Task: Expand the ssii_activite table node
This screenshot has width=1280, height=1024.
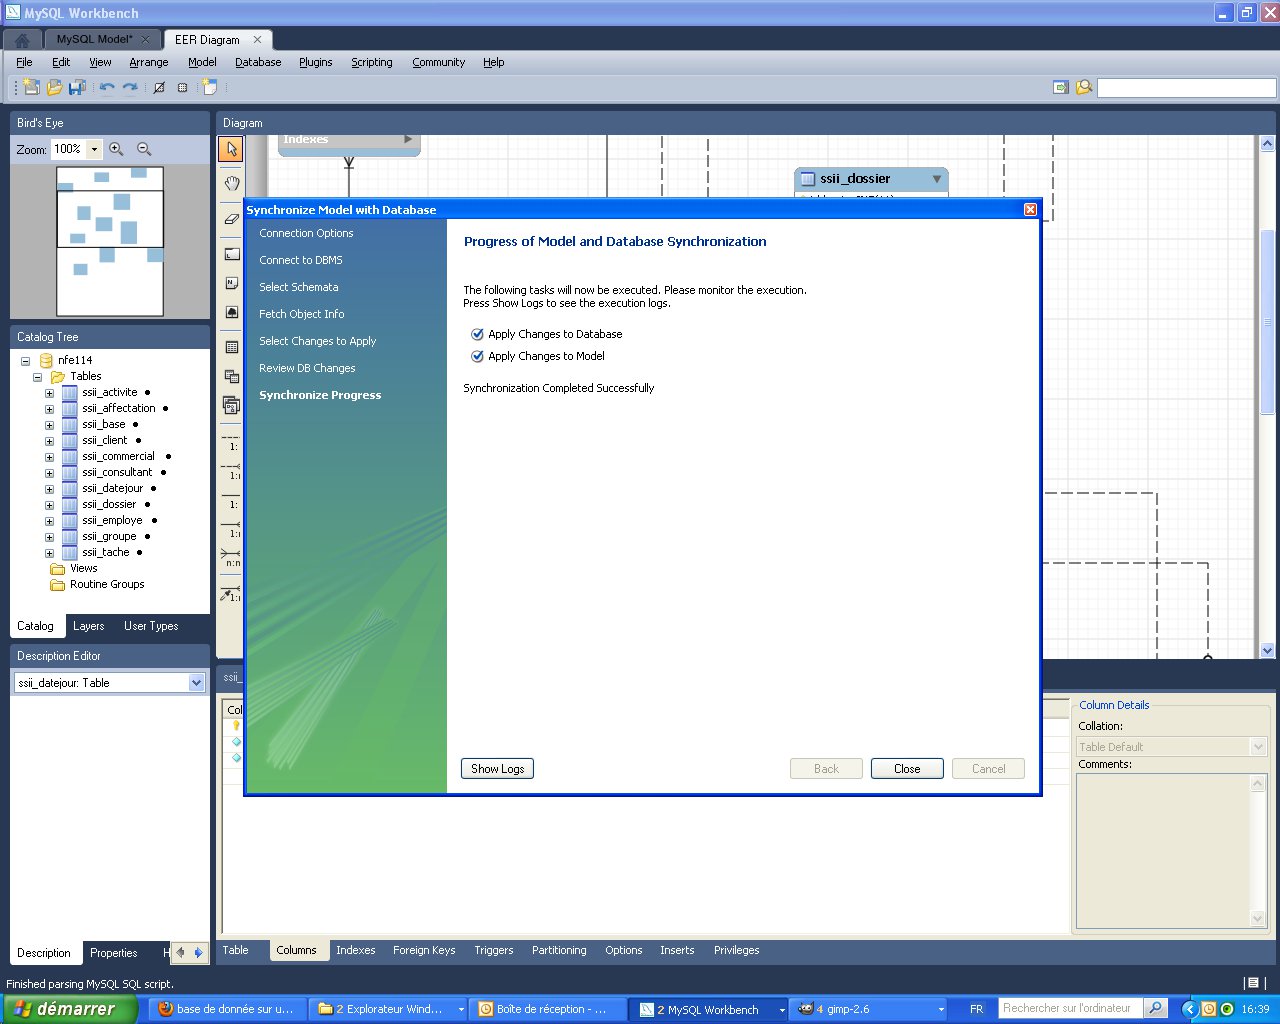Action: point(49,393)
